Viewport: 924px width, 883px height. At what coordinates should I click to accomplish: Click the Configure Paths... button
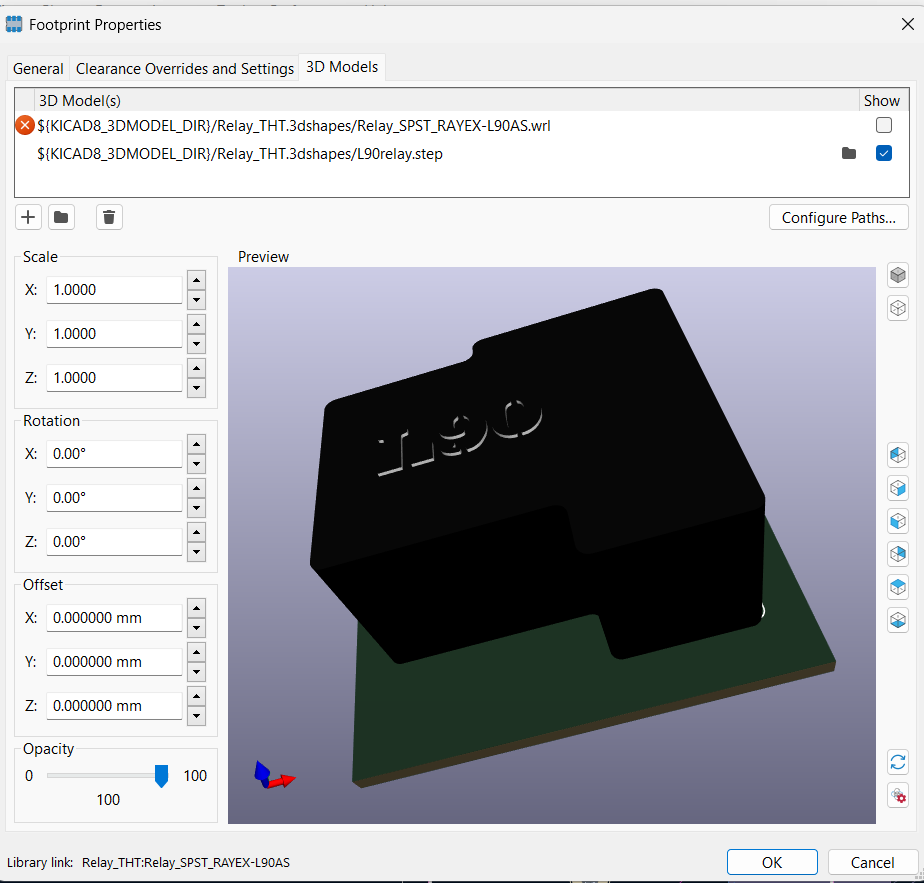tap(838, 218)
